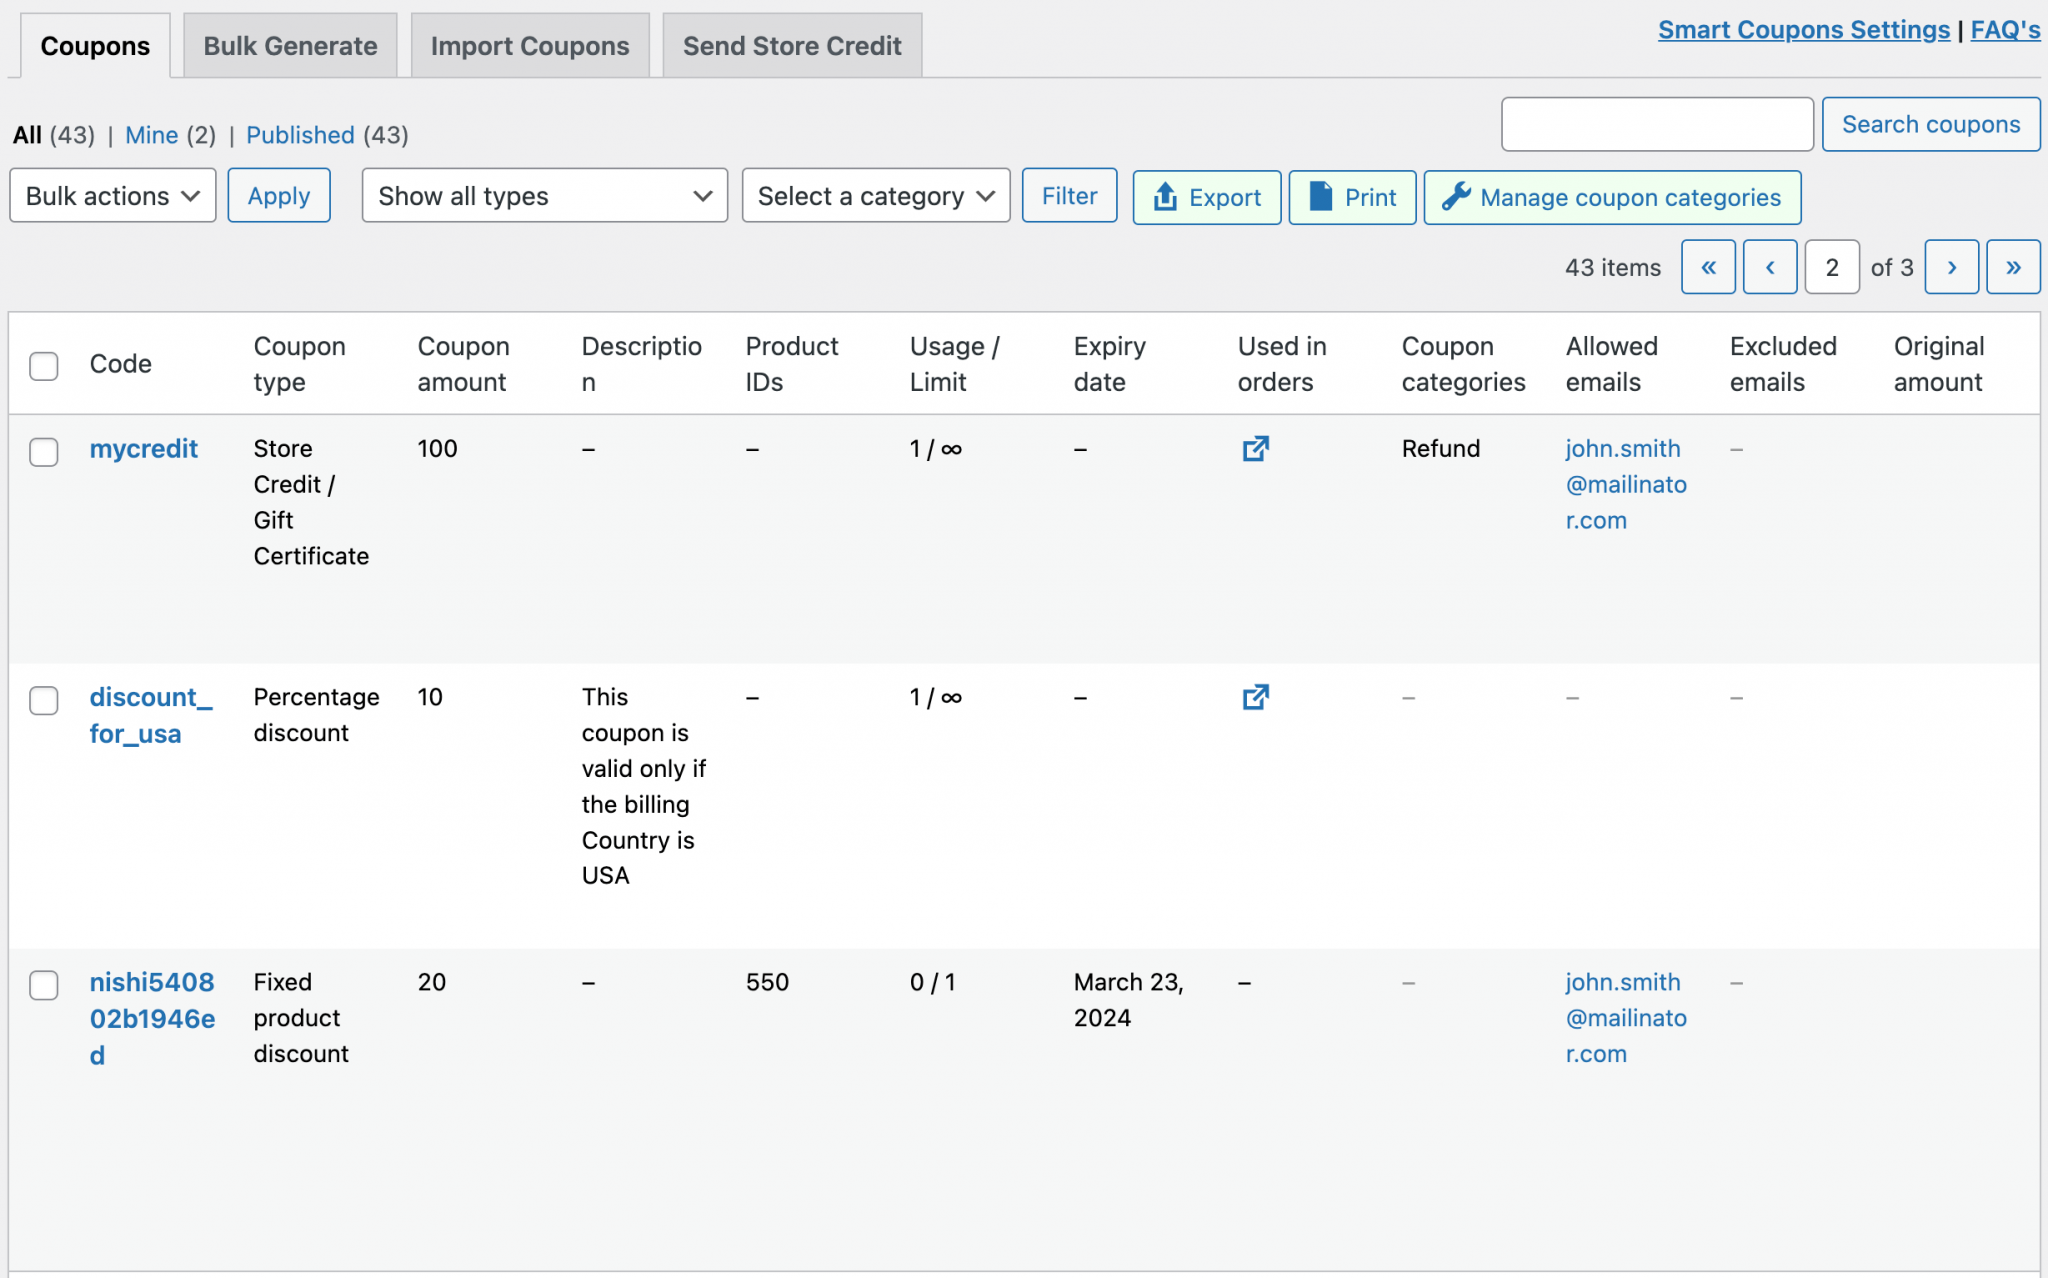Click the wrench icon for coupon categories

1455,196
